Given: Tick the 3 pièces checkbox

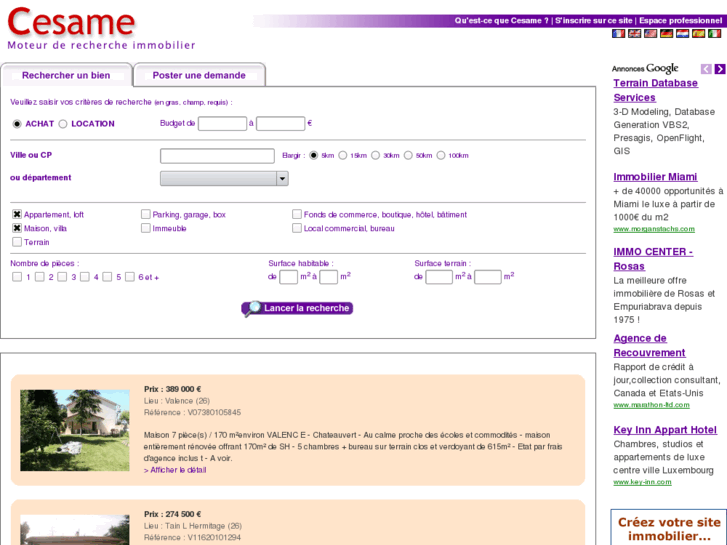Looking at the screenshot, I should pos(62,277).
